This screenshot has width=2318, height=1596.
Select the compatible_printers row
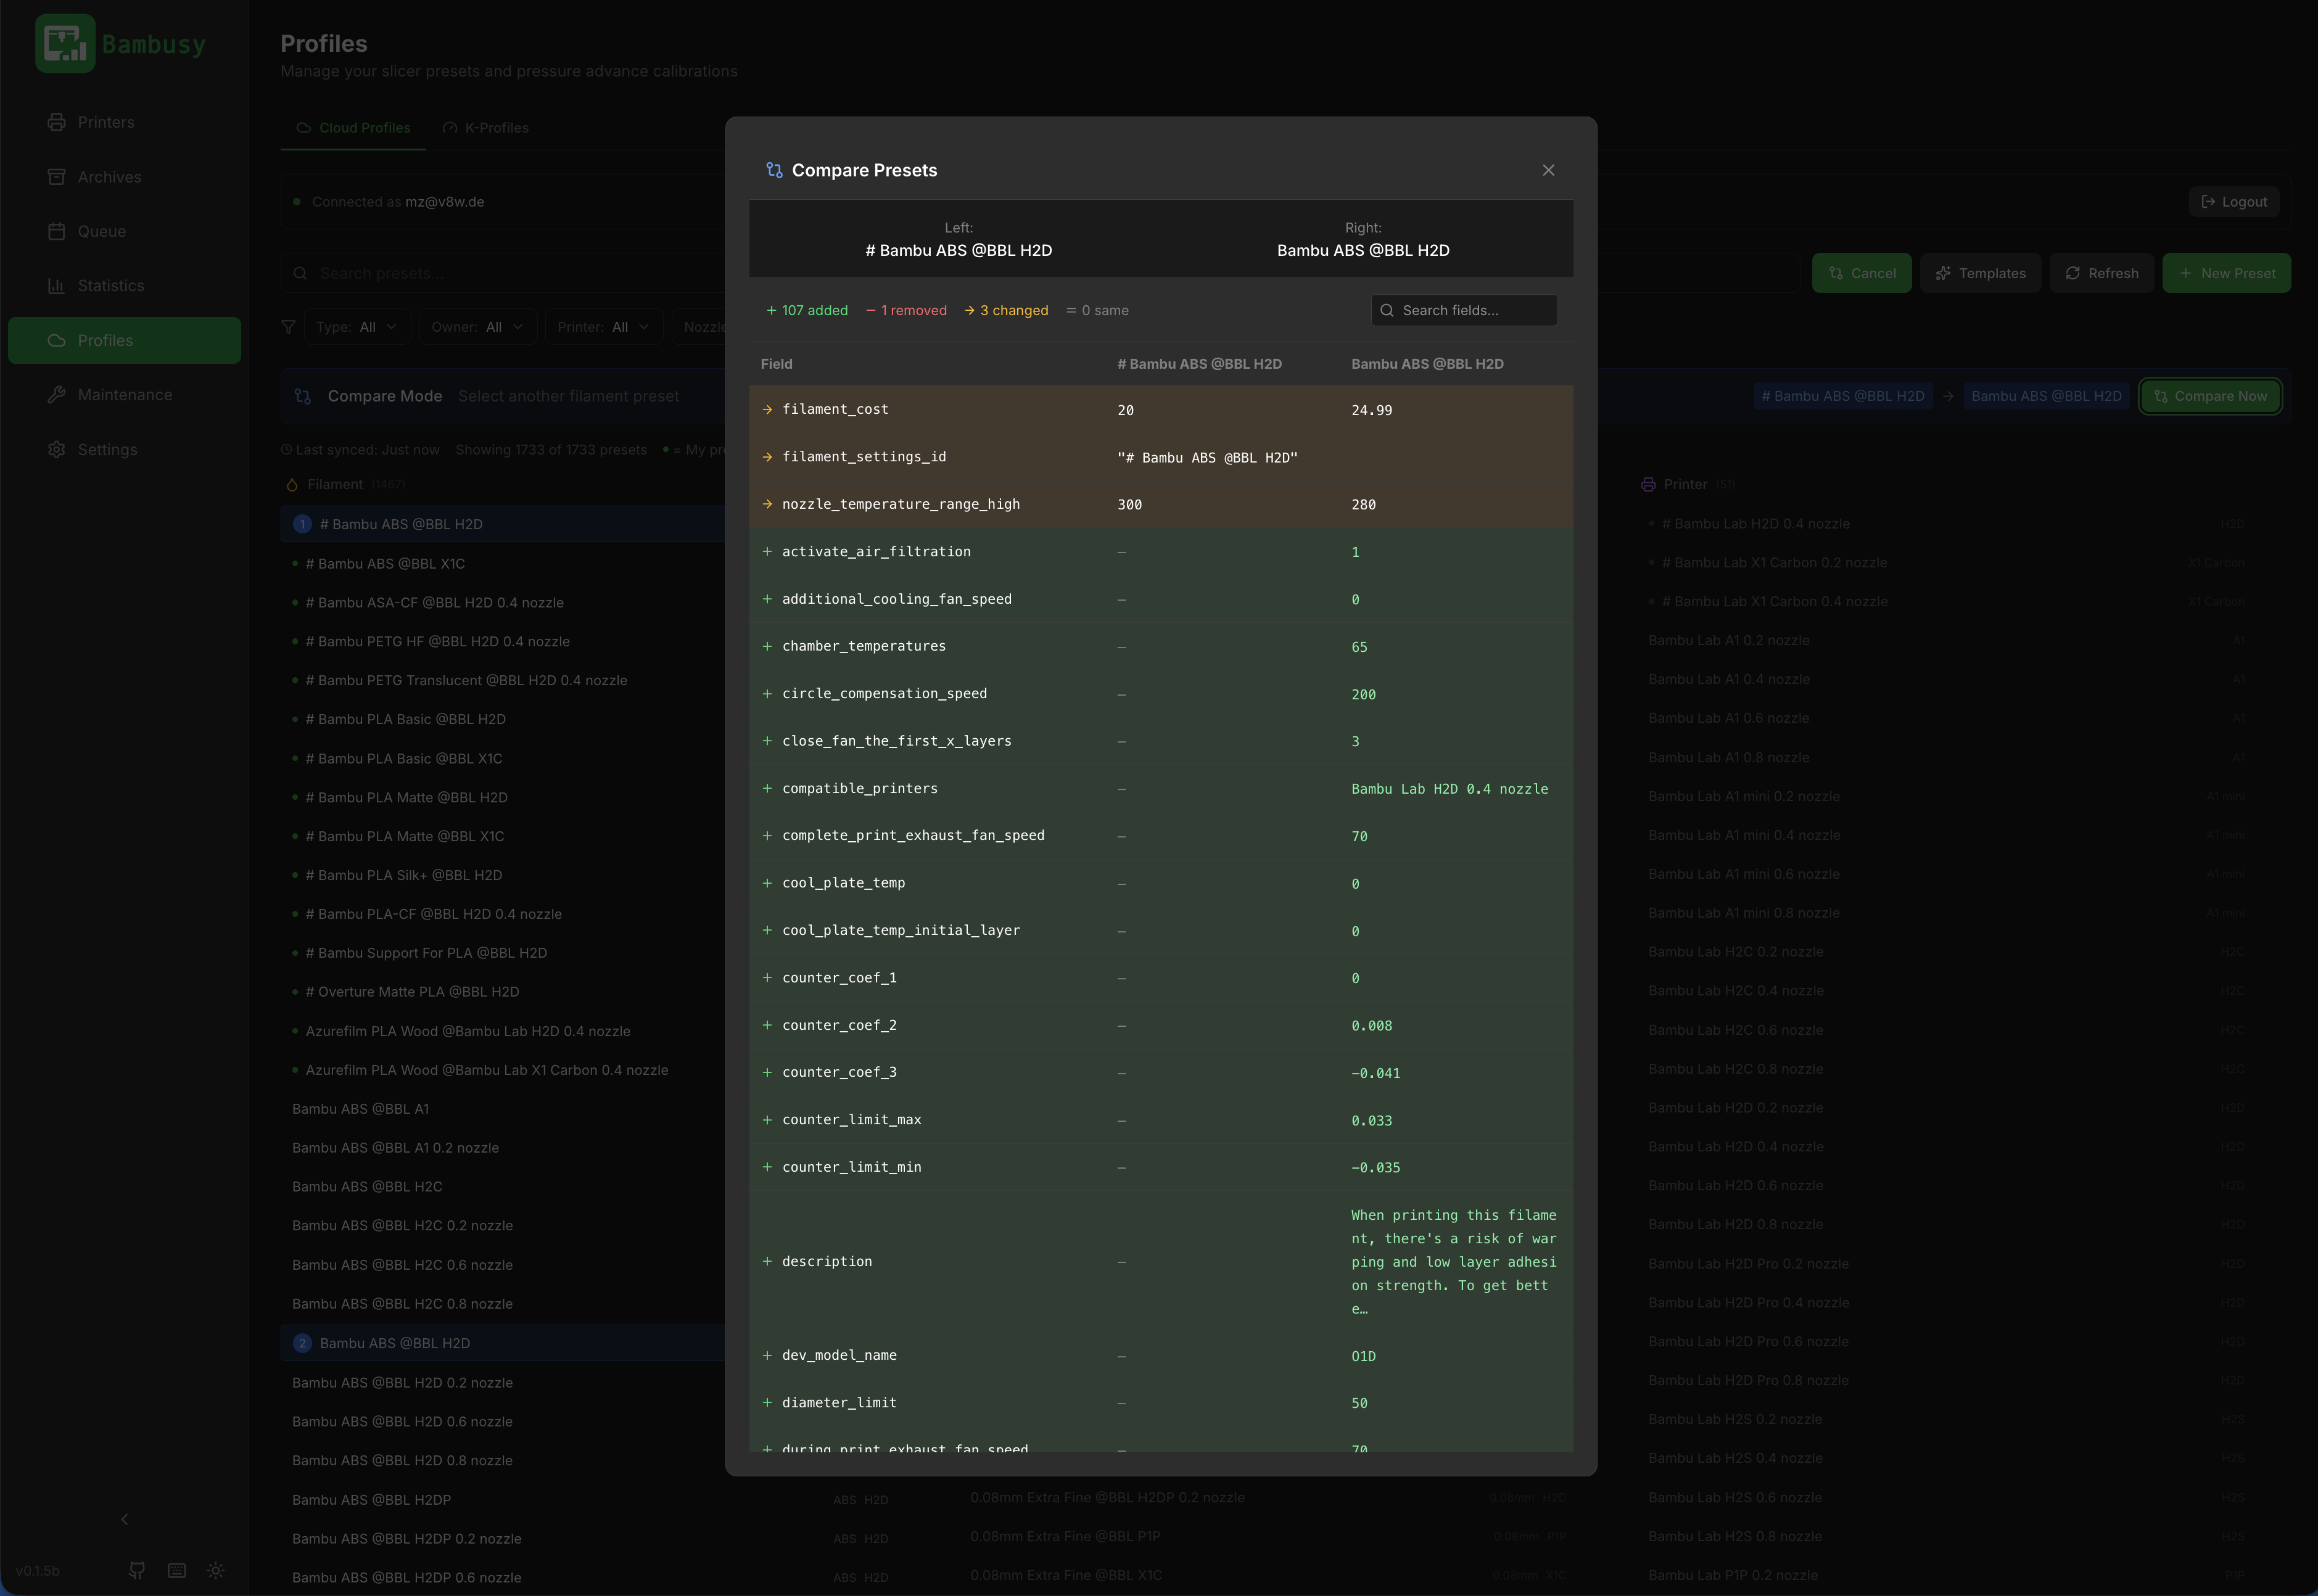pyautogui.click(x=1160, y=788)
